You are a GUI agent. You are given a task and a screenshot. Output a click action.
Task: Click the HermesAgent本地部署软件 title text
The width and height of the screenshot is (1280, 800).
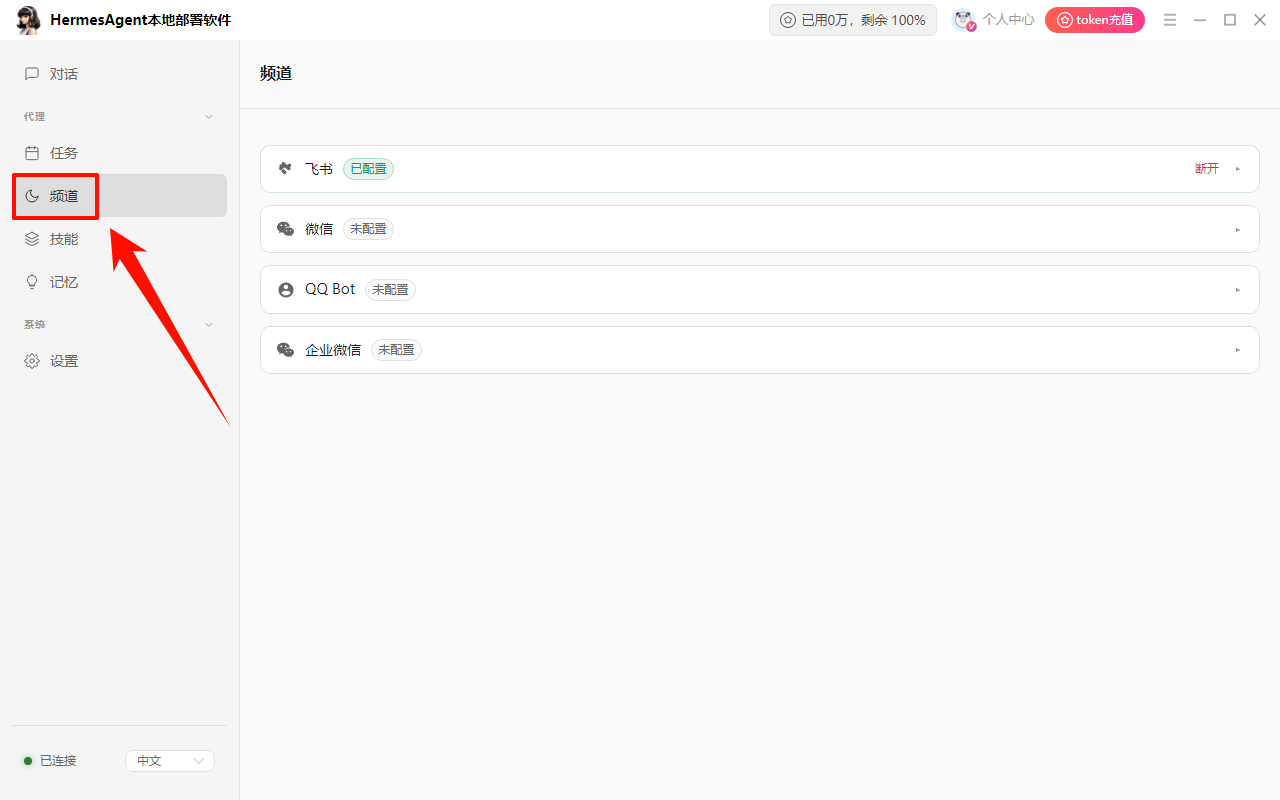(140, 20)
